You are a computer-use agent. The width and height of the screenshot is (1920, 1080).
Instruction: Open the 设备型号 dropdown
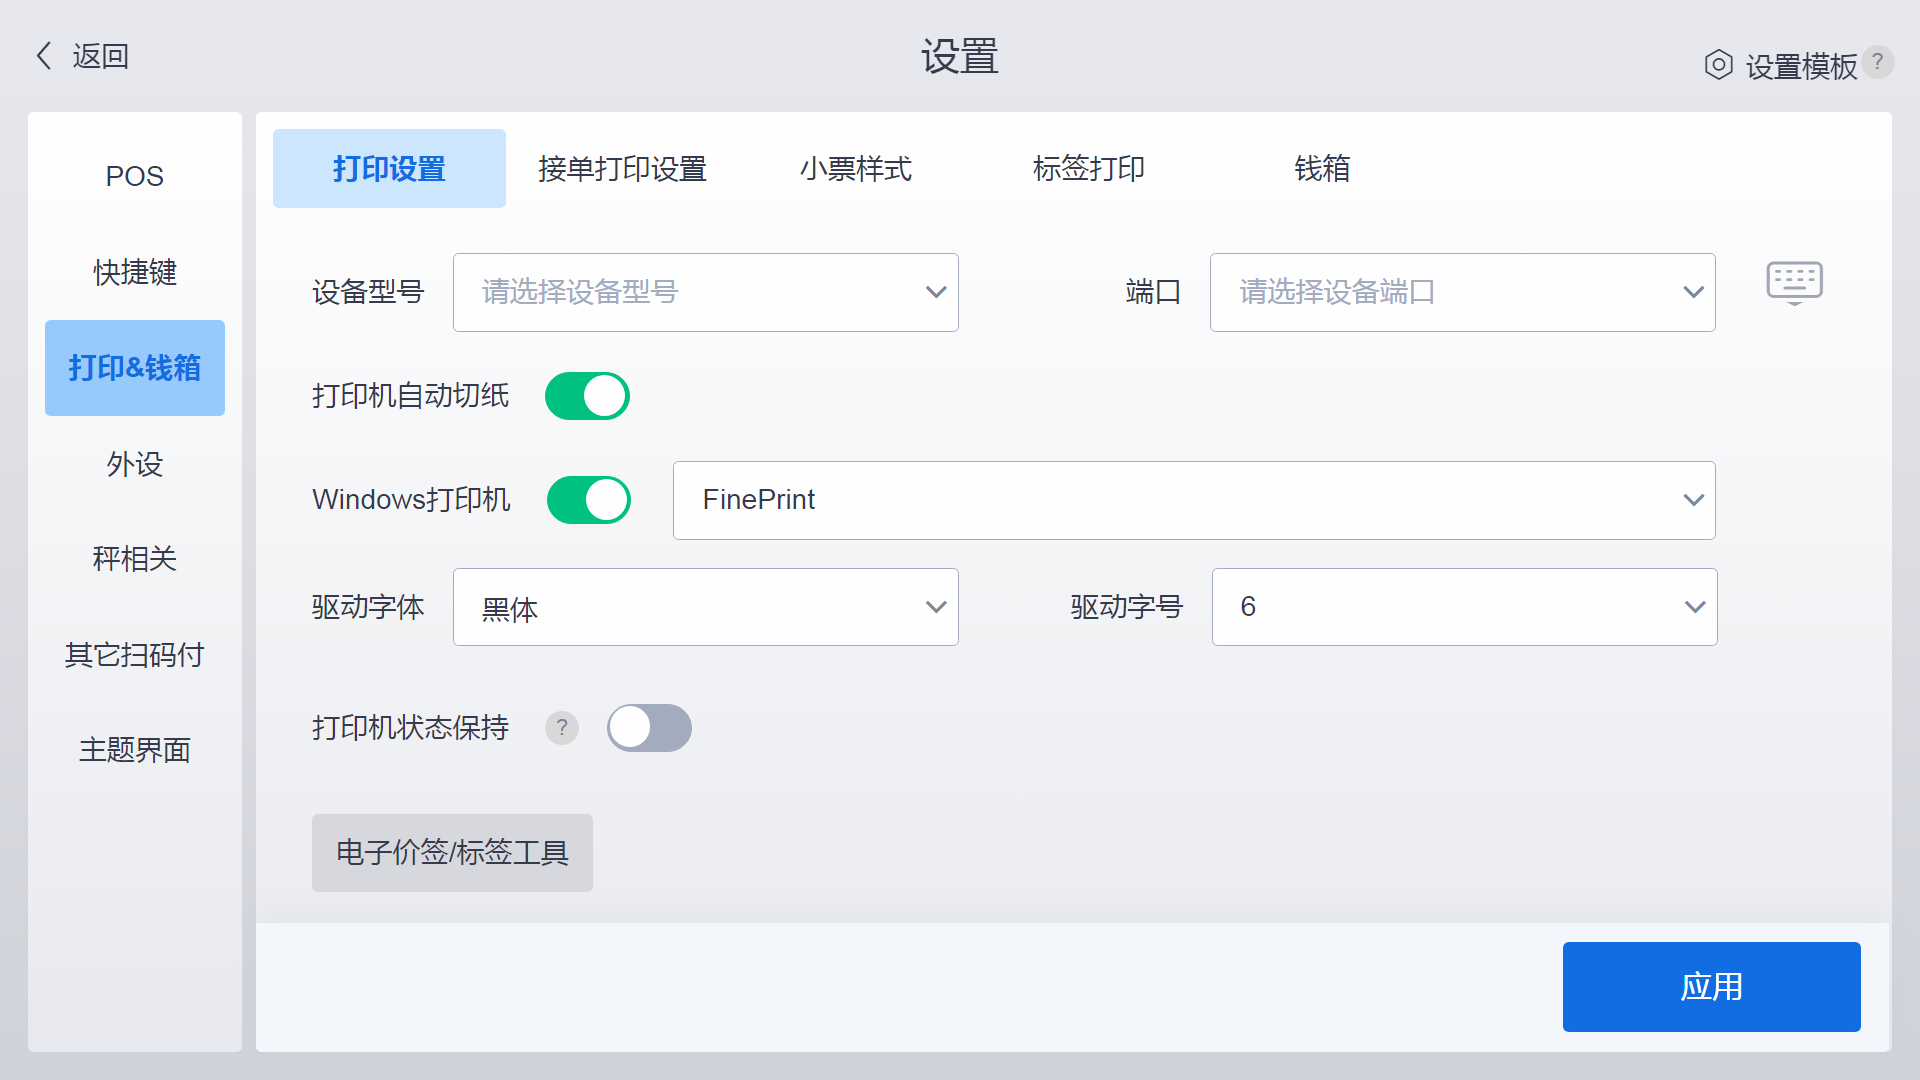click(x=705, y=292)
